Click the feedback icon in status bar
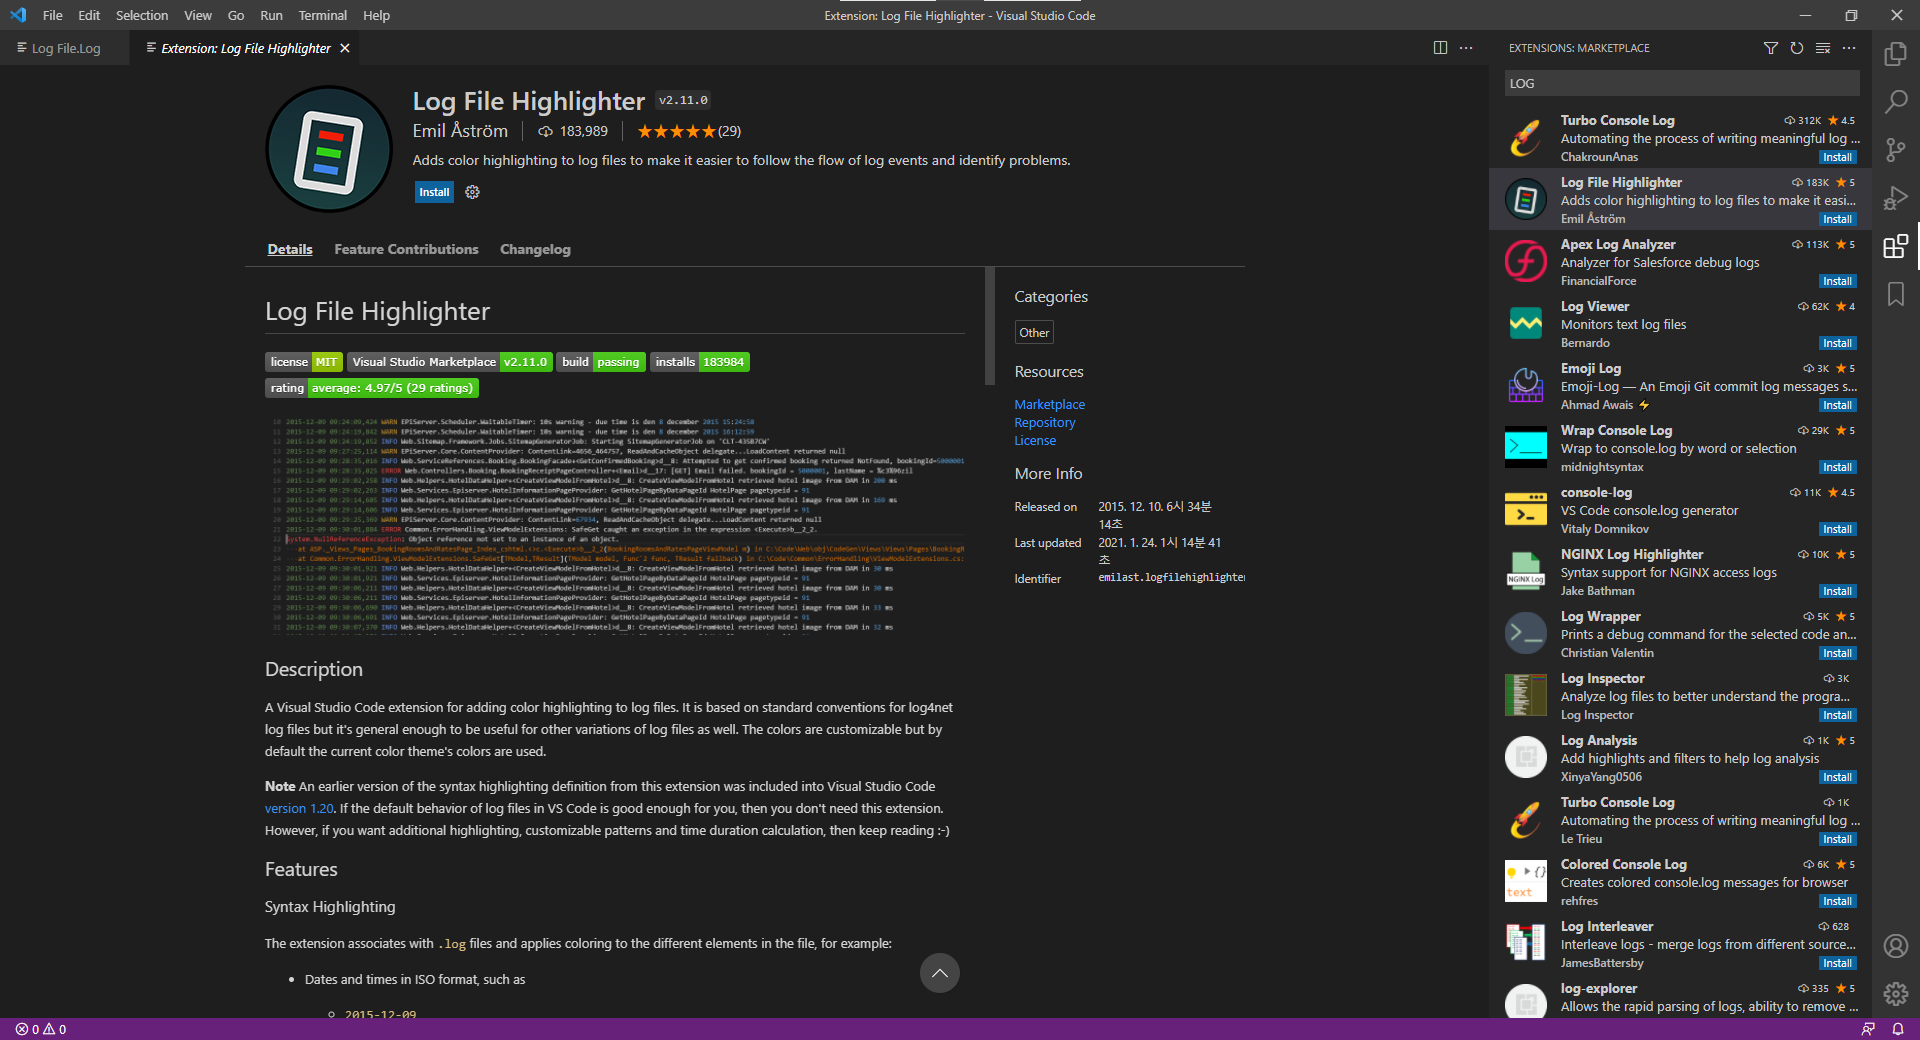 click(1868, 1029)
